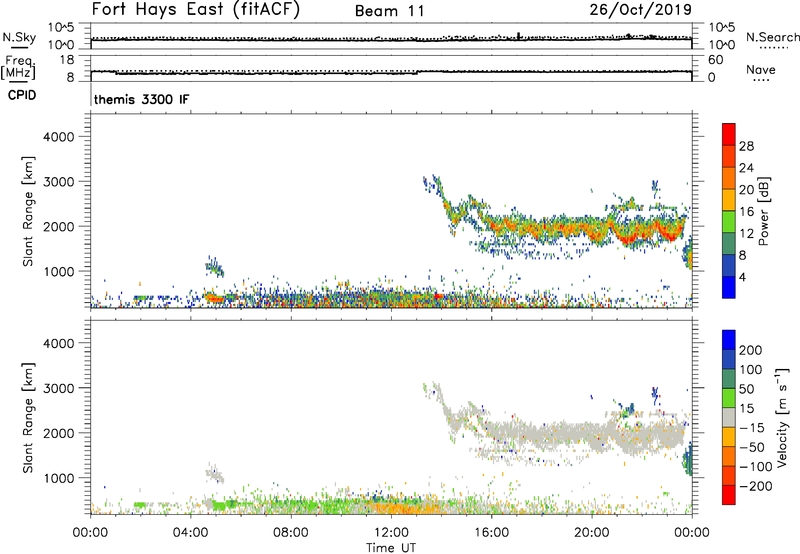Click the 'Fort Hays East (fitACF)' title
800x554 pixels.
point(196,10)
